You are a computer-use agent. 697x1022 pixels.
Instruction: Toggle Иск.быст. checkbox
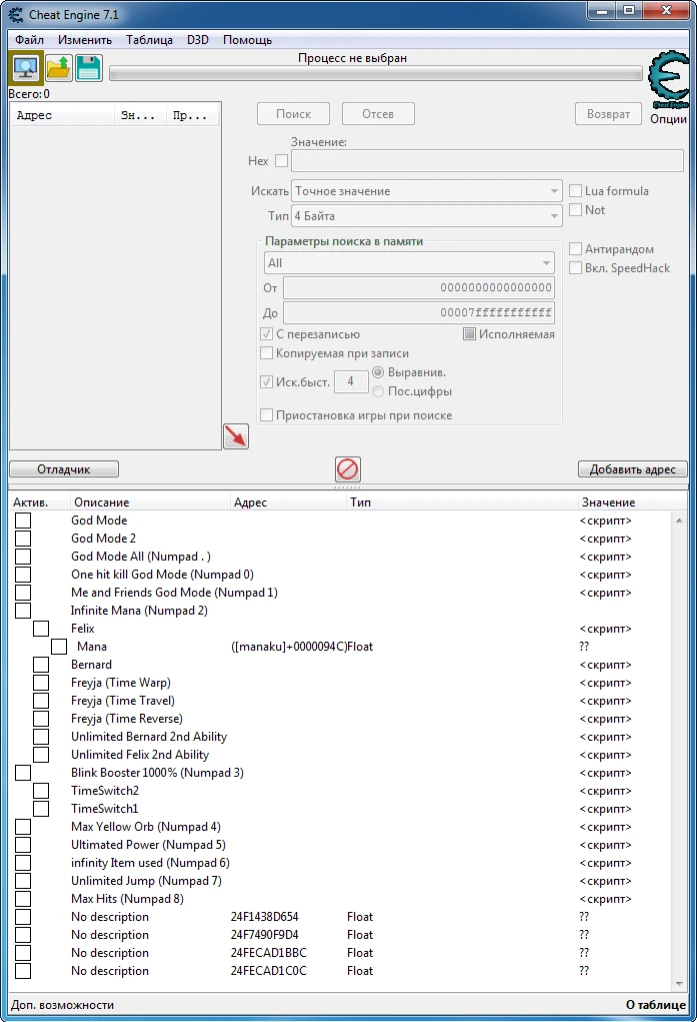[x=266, y=382]
